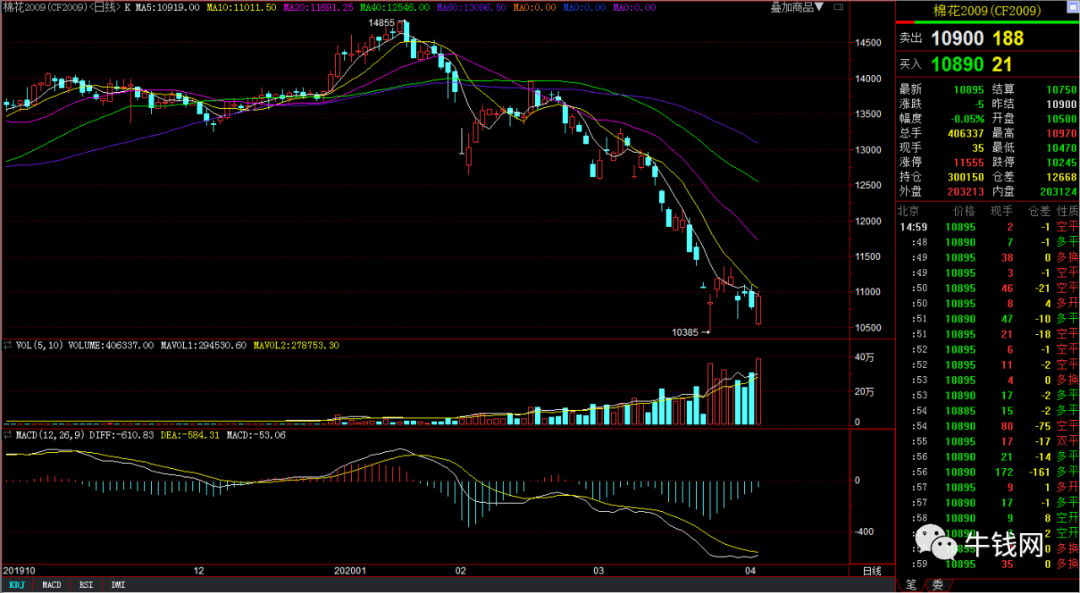Click the 跌停 value 10245

click(x=1061, y=163)
